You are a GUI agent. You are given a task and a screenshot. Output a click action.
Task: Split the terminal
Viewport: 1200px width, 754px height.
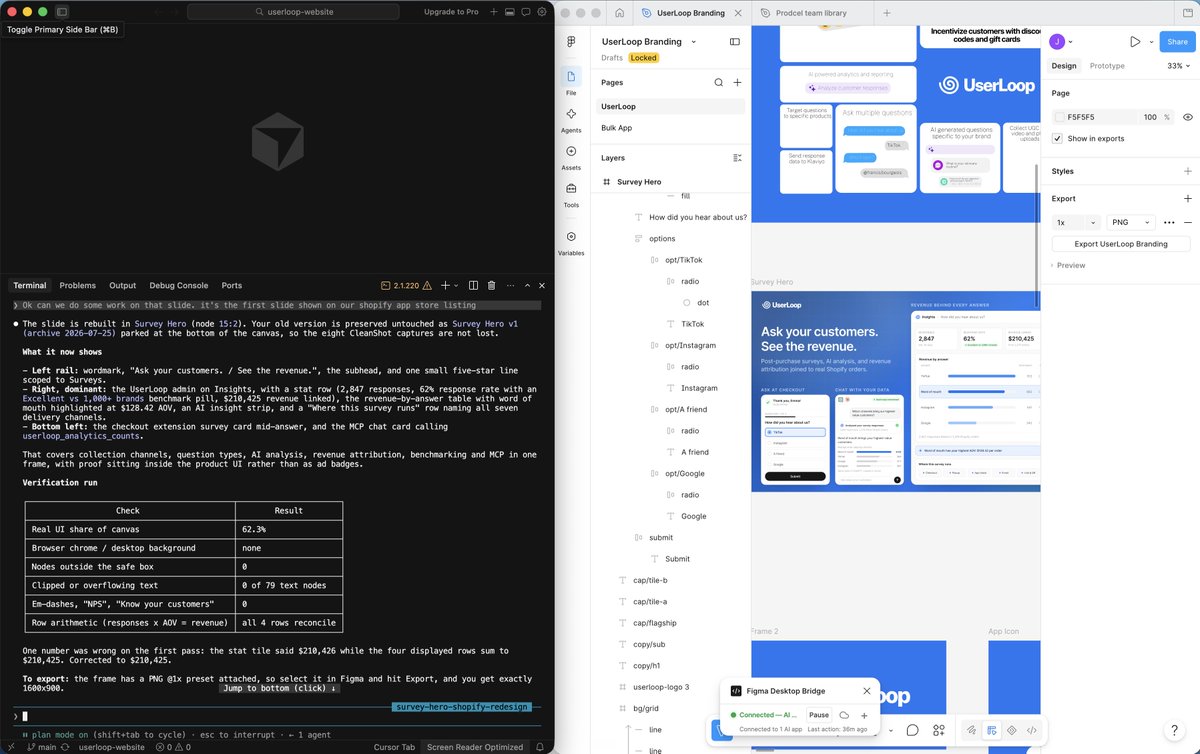click(x=476, y=286)
